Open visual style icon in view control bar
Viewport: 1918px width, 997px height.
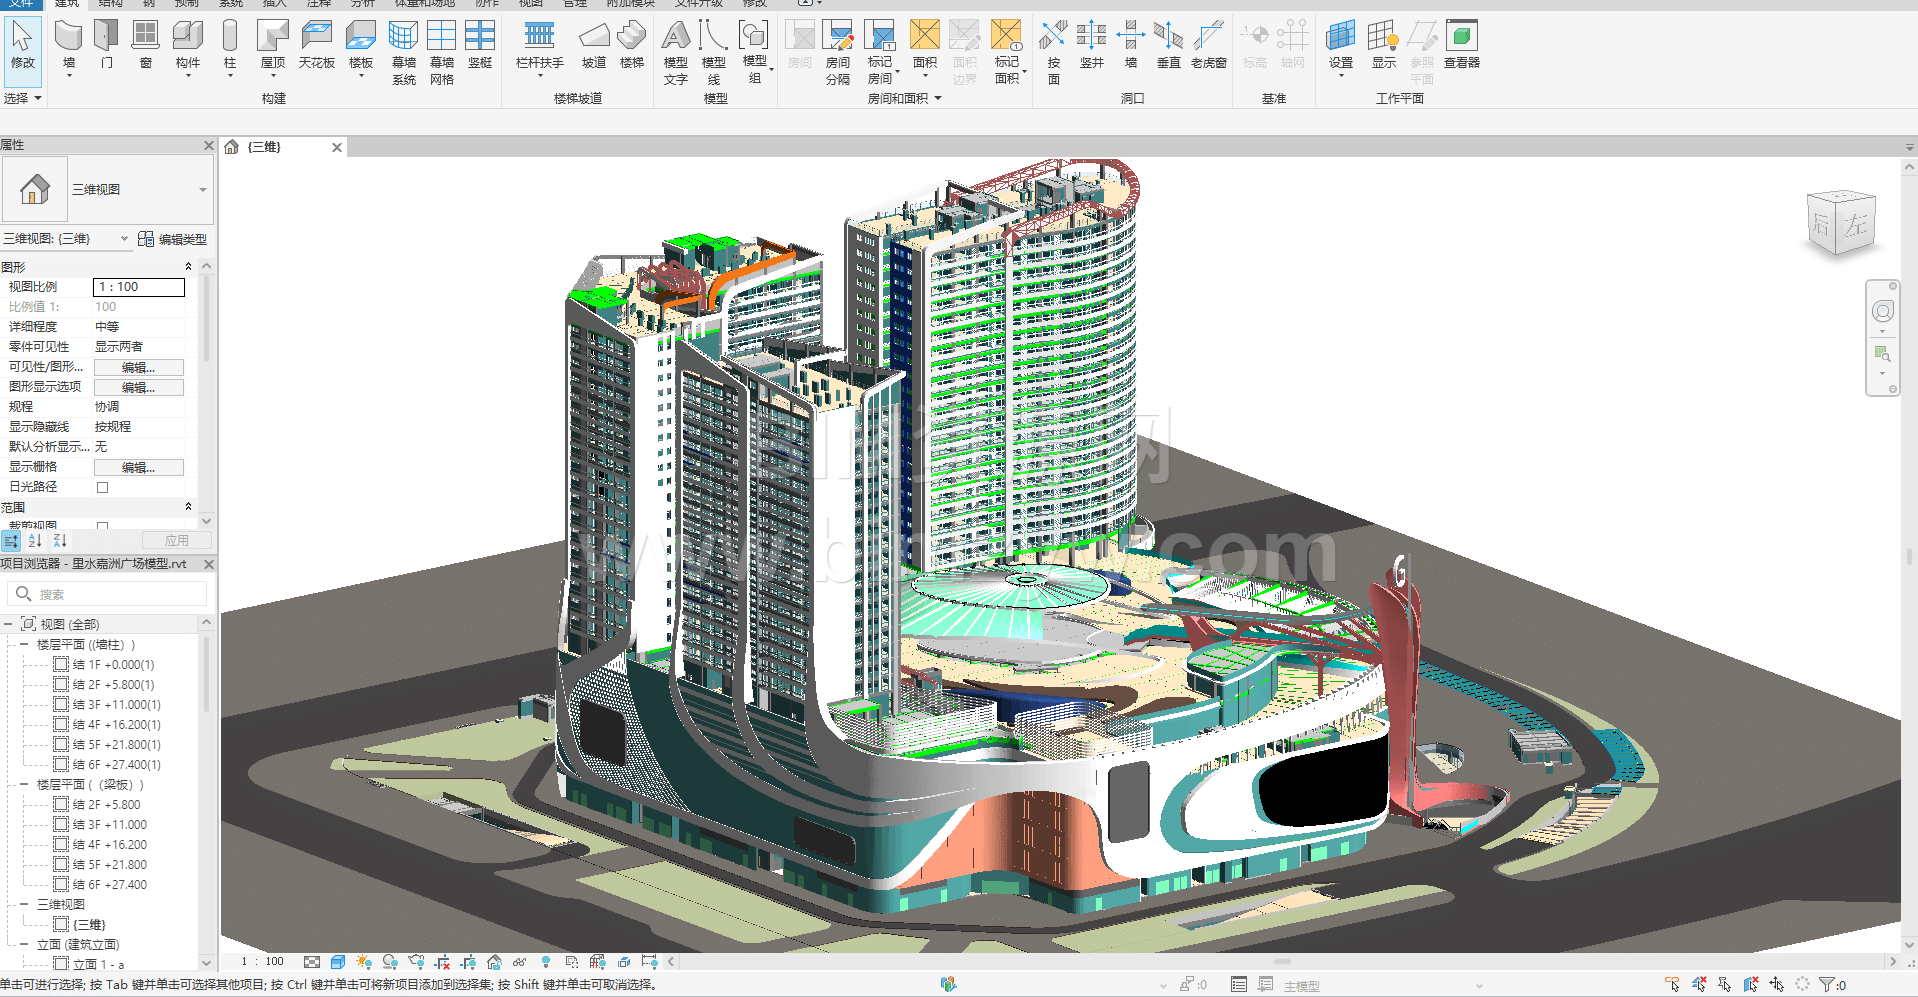point(338,962)
